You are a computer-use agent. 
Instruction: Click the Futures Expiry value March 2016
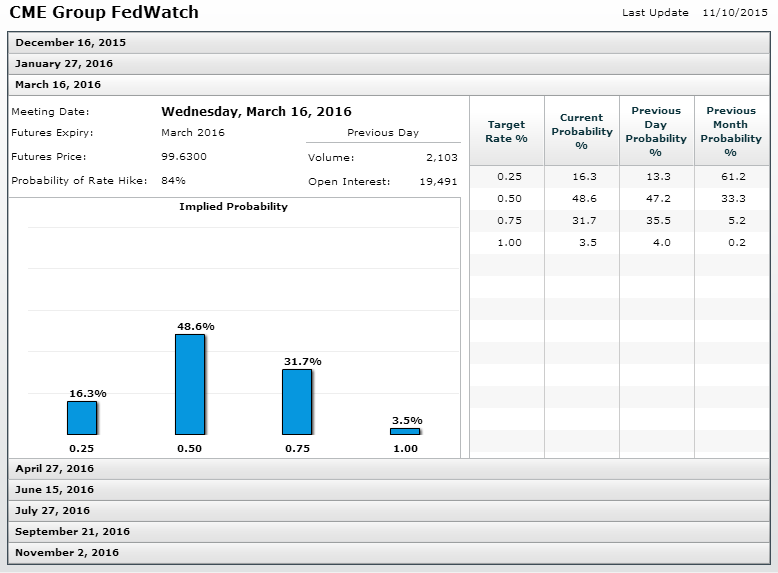pos(193,133)
